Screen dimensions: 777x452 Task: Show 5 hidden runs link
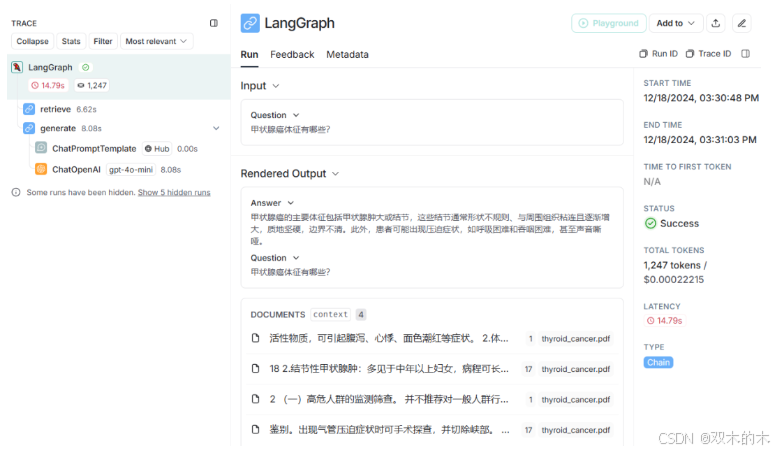174,192
